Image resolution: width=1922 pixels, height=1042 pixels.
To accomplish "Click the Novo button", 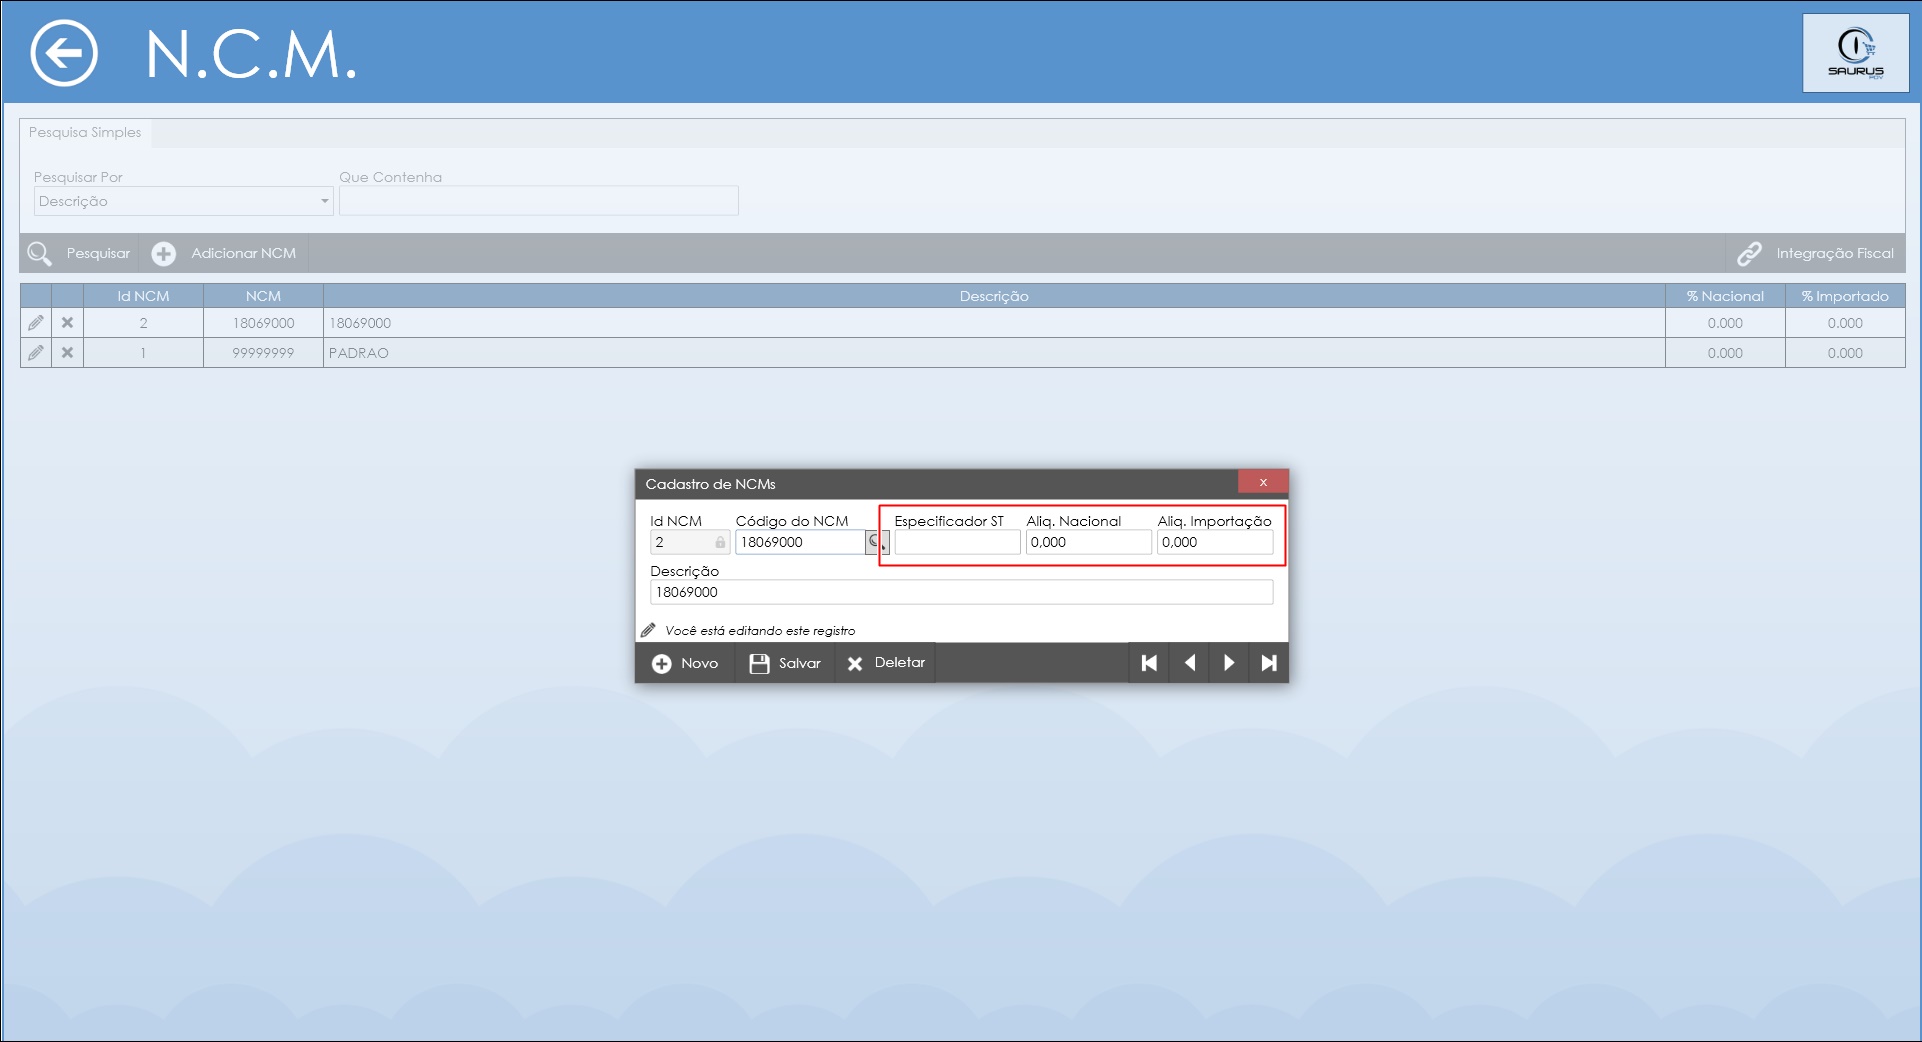I will [x=685, y=663].
